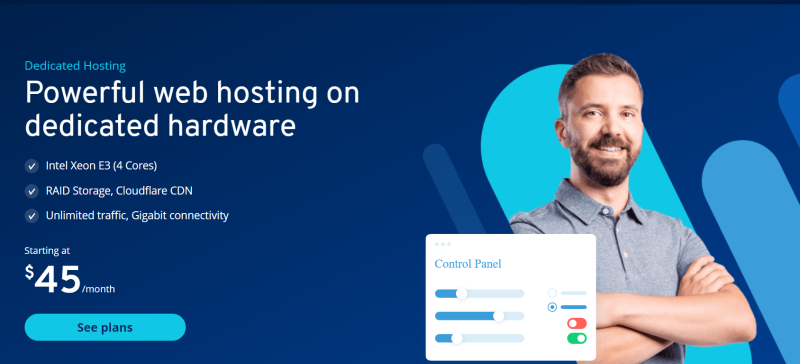Click the See plans button

point(105,327)
